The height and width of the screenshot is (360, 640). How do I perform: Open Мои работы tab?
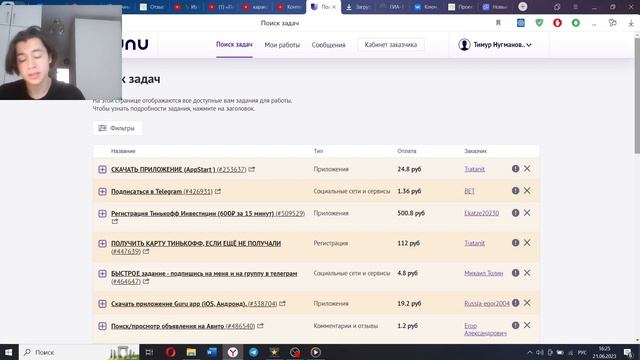[x=282, y=45]
